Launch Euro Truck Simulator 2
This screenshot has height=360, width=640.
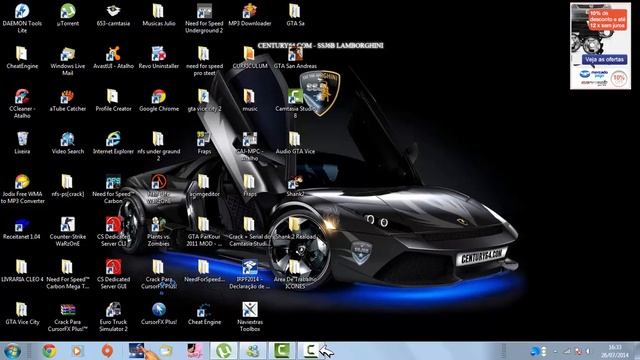[x=113, y=317]
